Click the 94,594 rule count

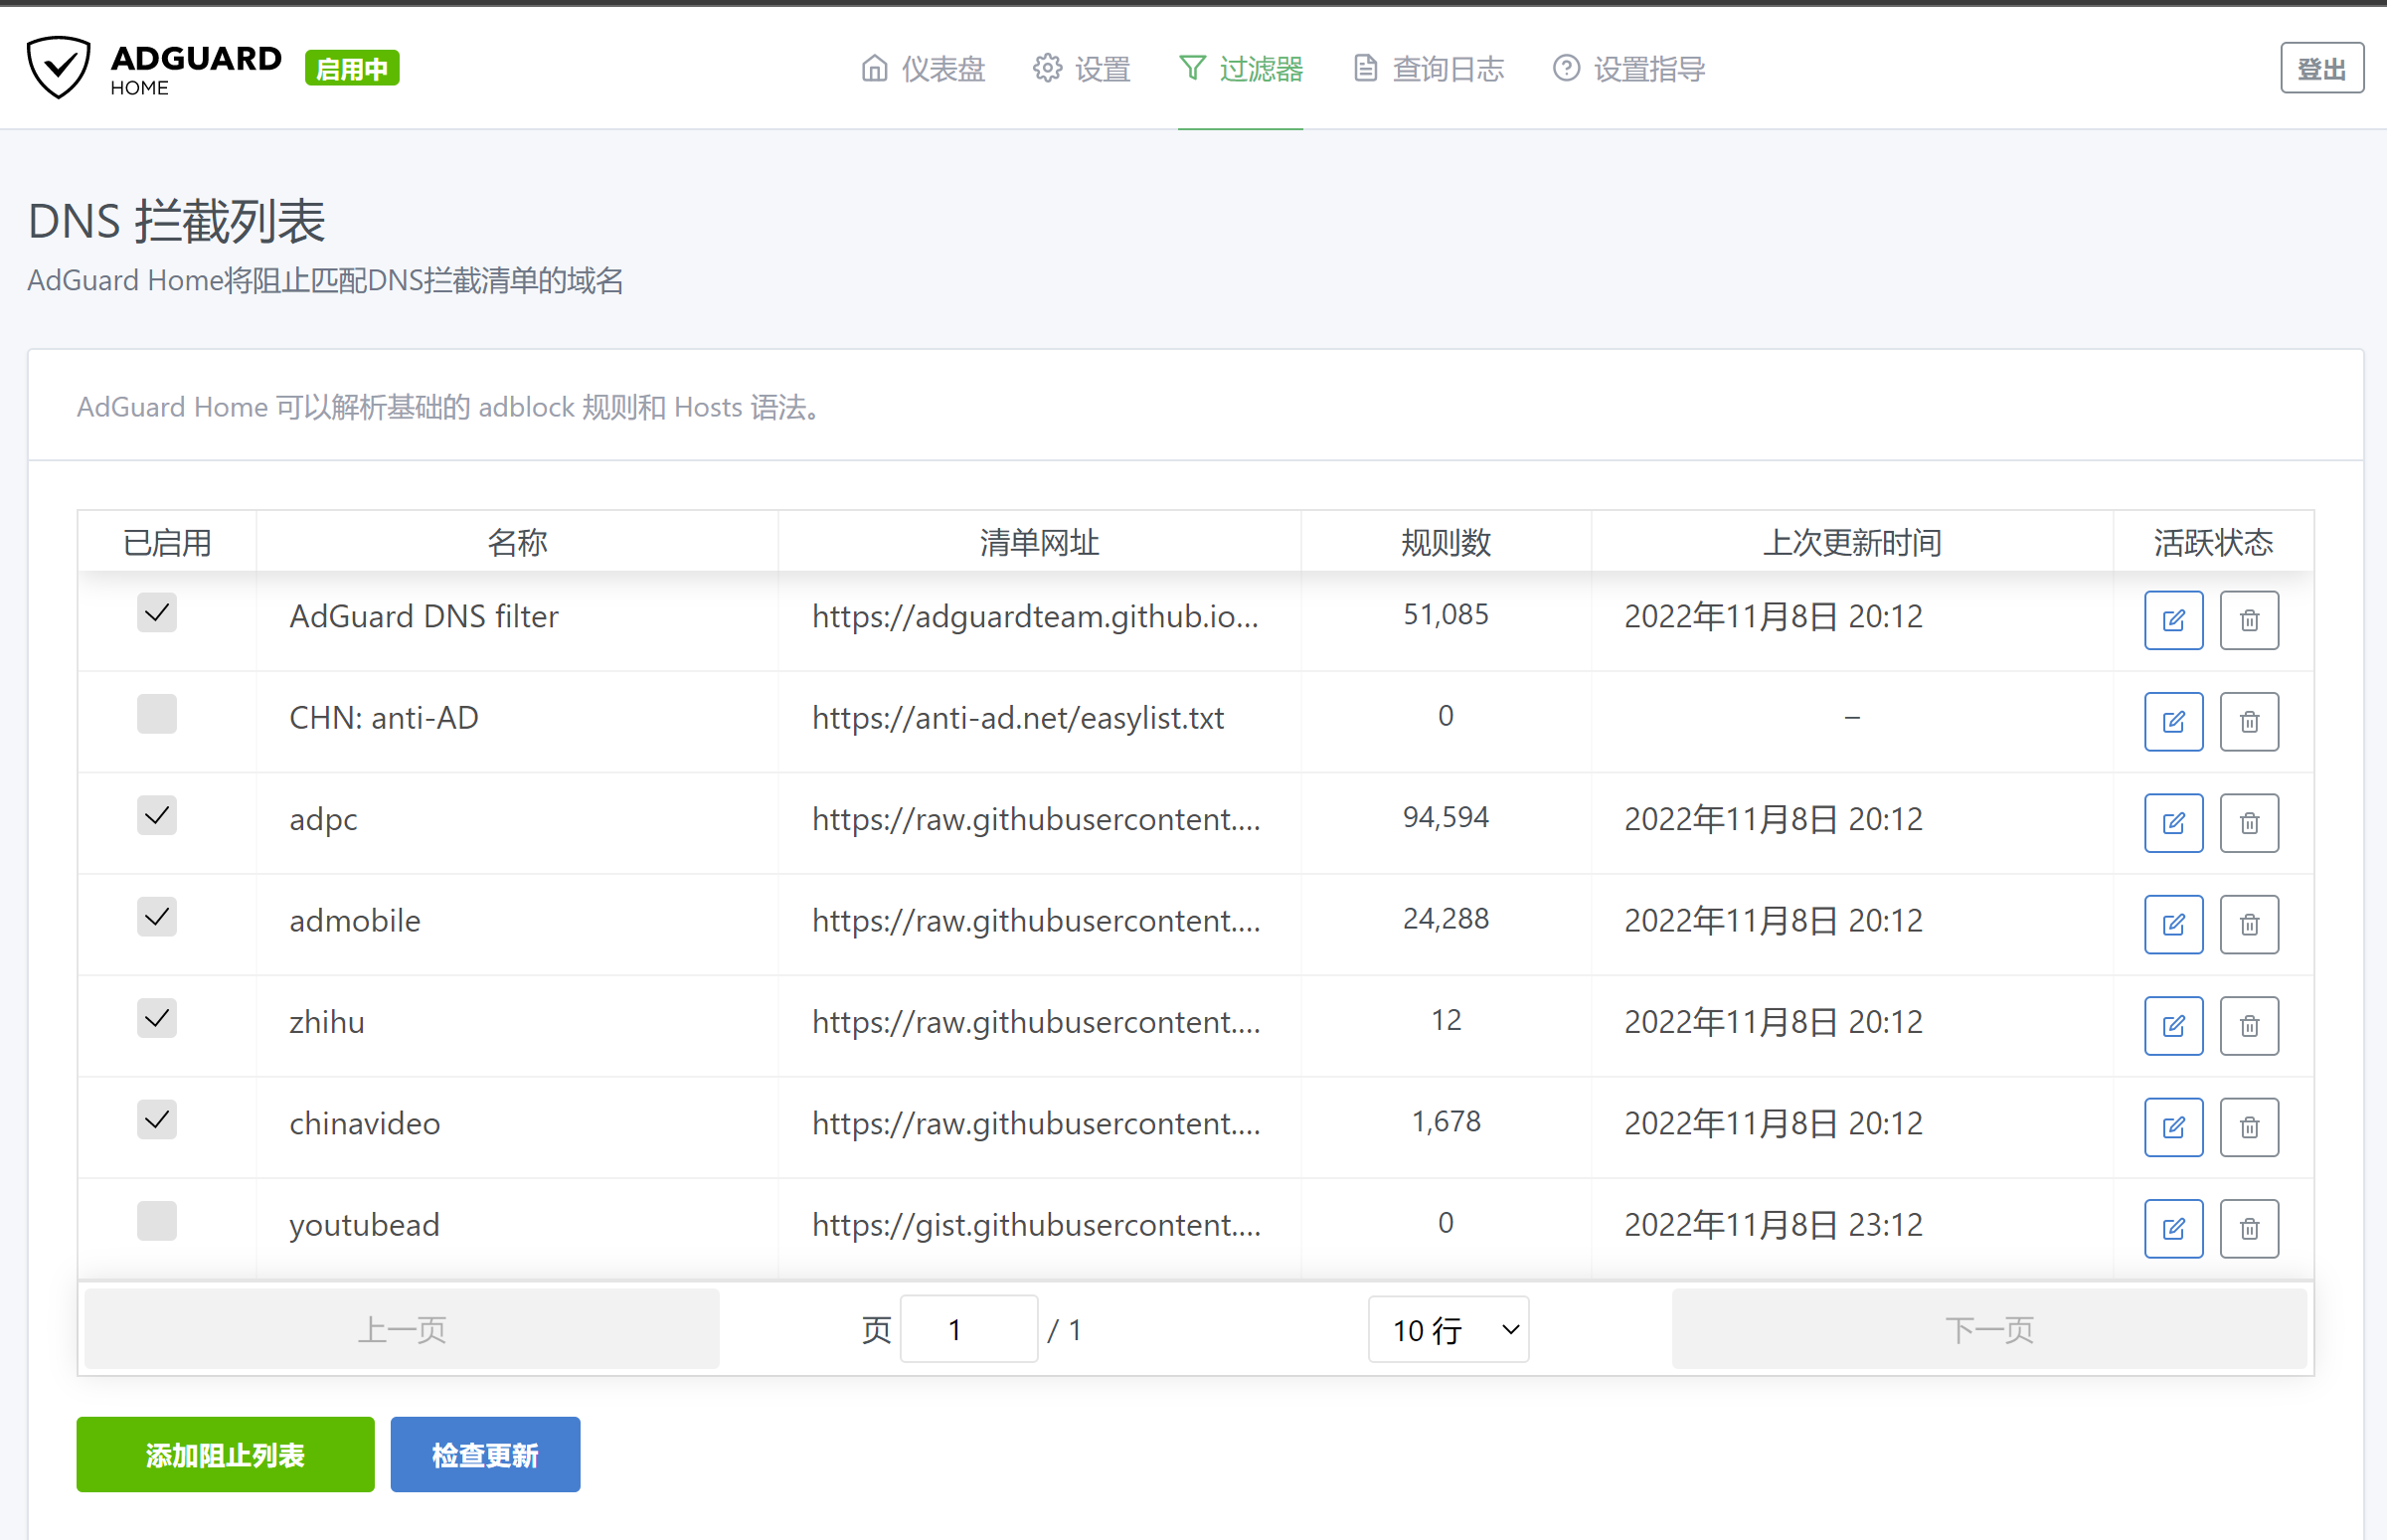coord(1446,818)
